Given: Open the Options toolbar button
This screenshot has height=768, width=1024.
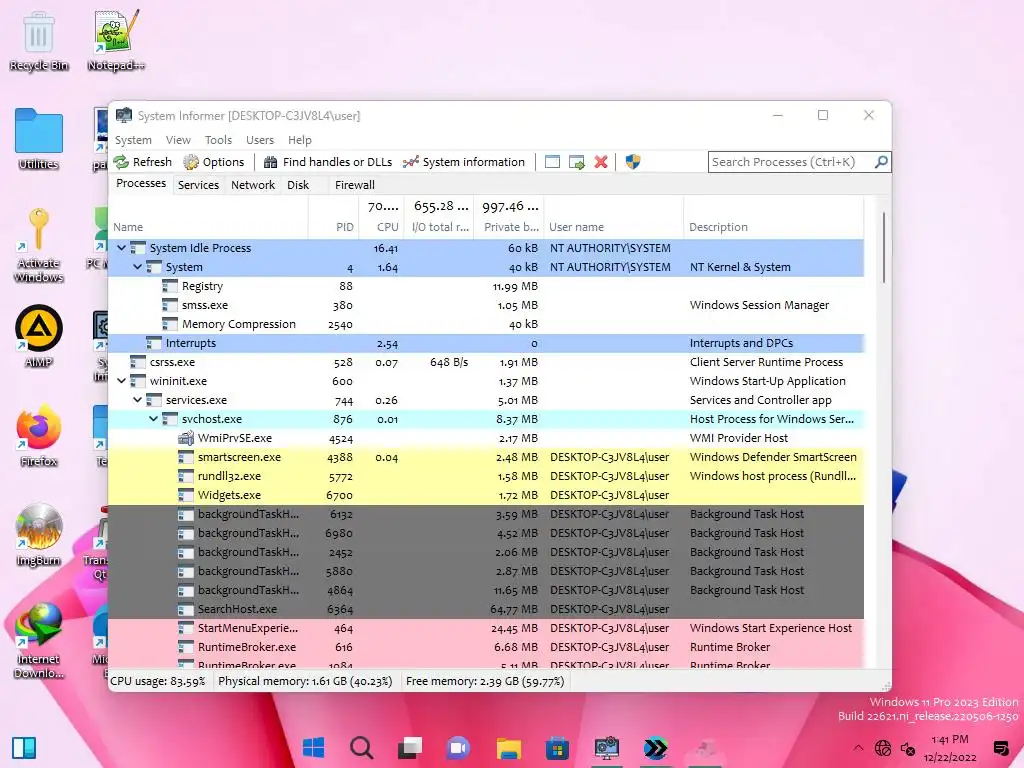Looking at the screenshot, I should [214, 162].
